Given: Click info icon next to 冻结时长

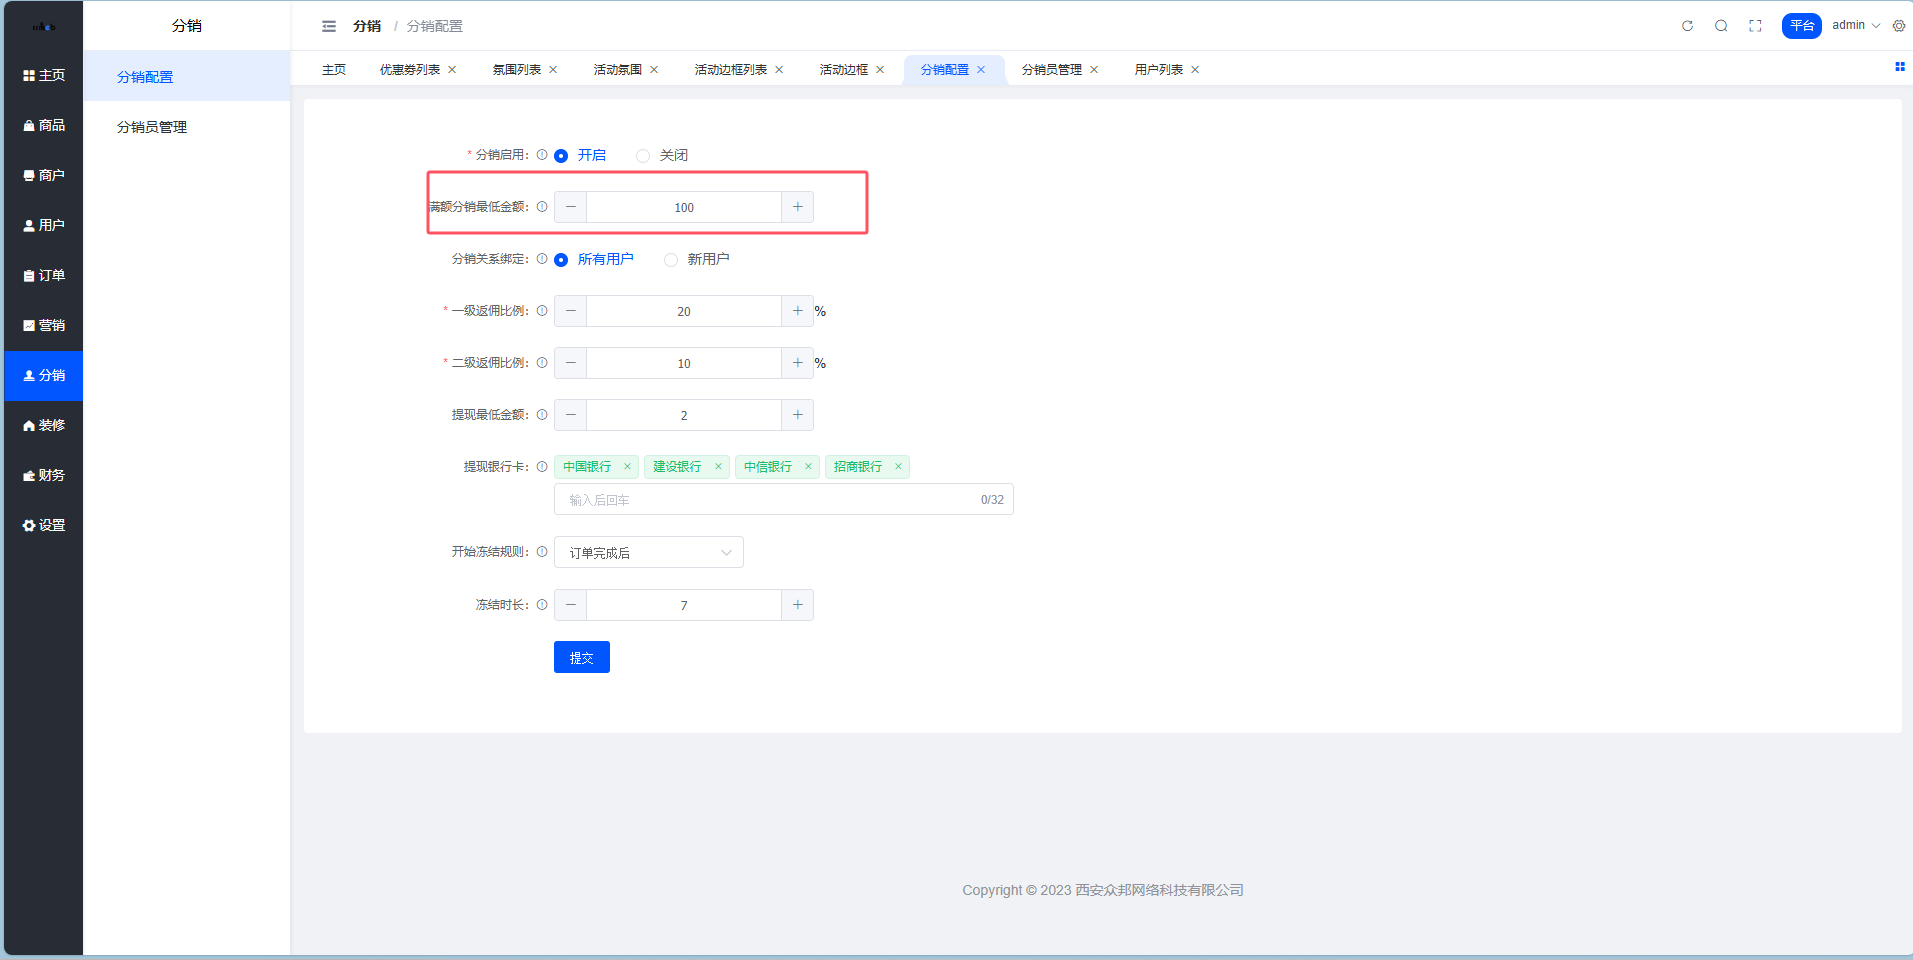Looking at the screenshot, I should [542, 605].
